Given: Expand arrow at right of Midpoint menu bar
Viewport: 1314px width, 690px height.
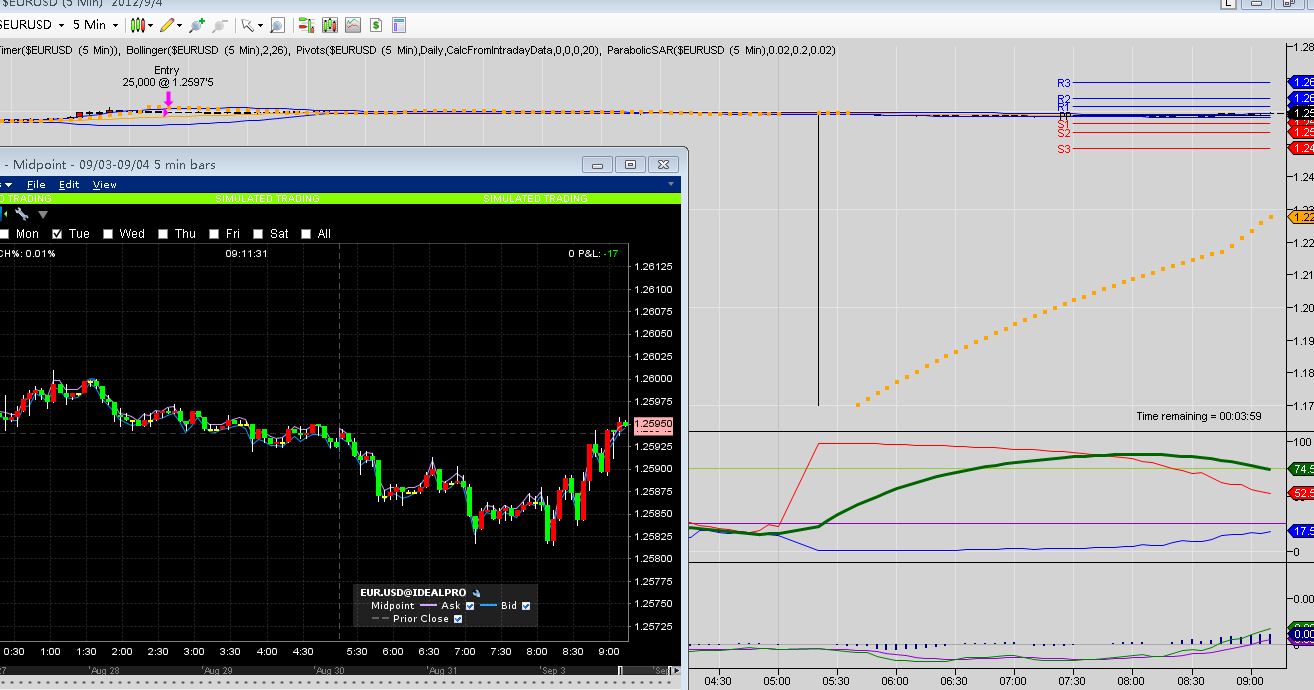Looking at the screenshot, I should pos(671,184).
